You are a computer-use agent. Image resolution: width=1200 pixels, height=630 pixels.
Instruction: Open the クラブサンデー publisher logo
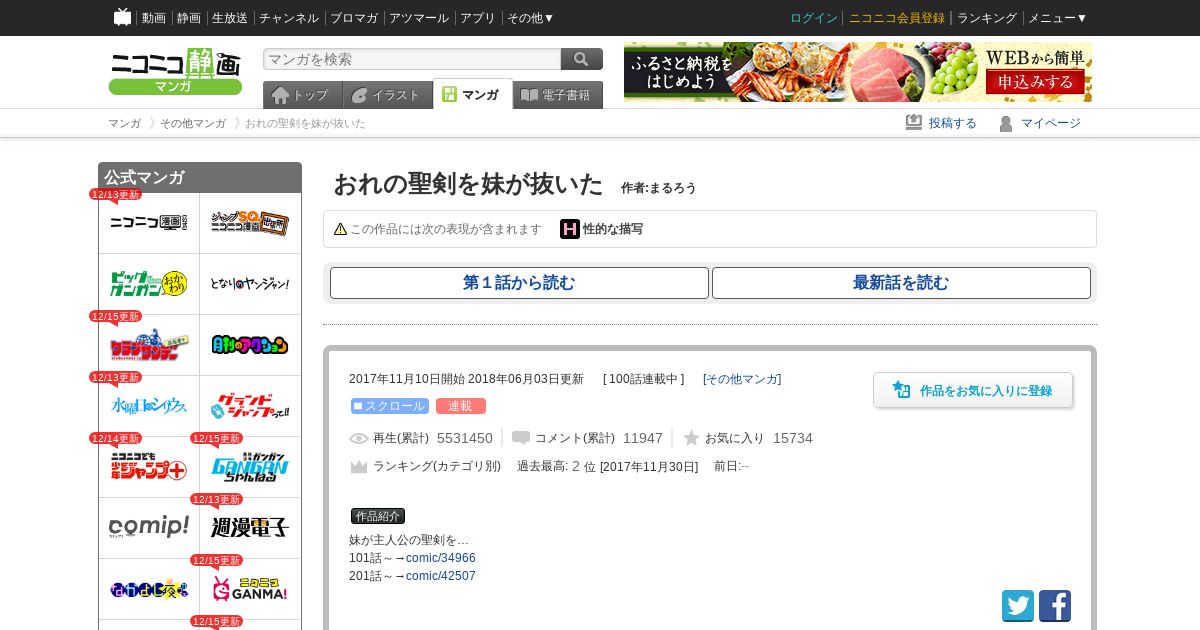(149, 345)
